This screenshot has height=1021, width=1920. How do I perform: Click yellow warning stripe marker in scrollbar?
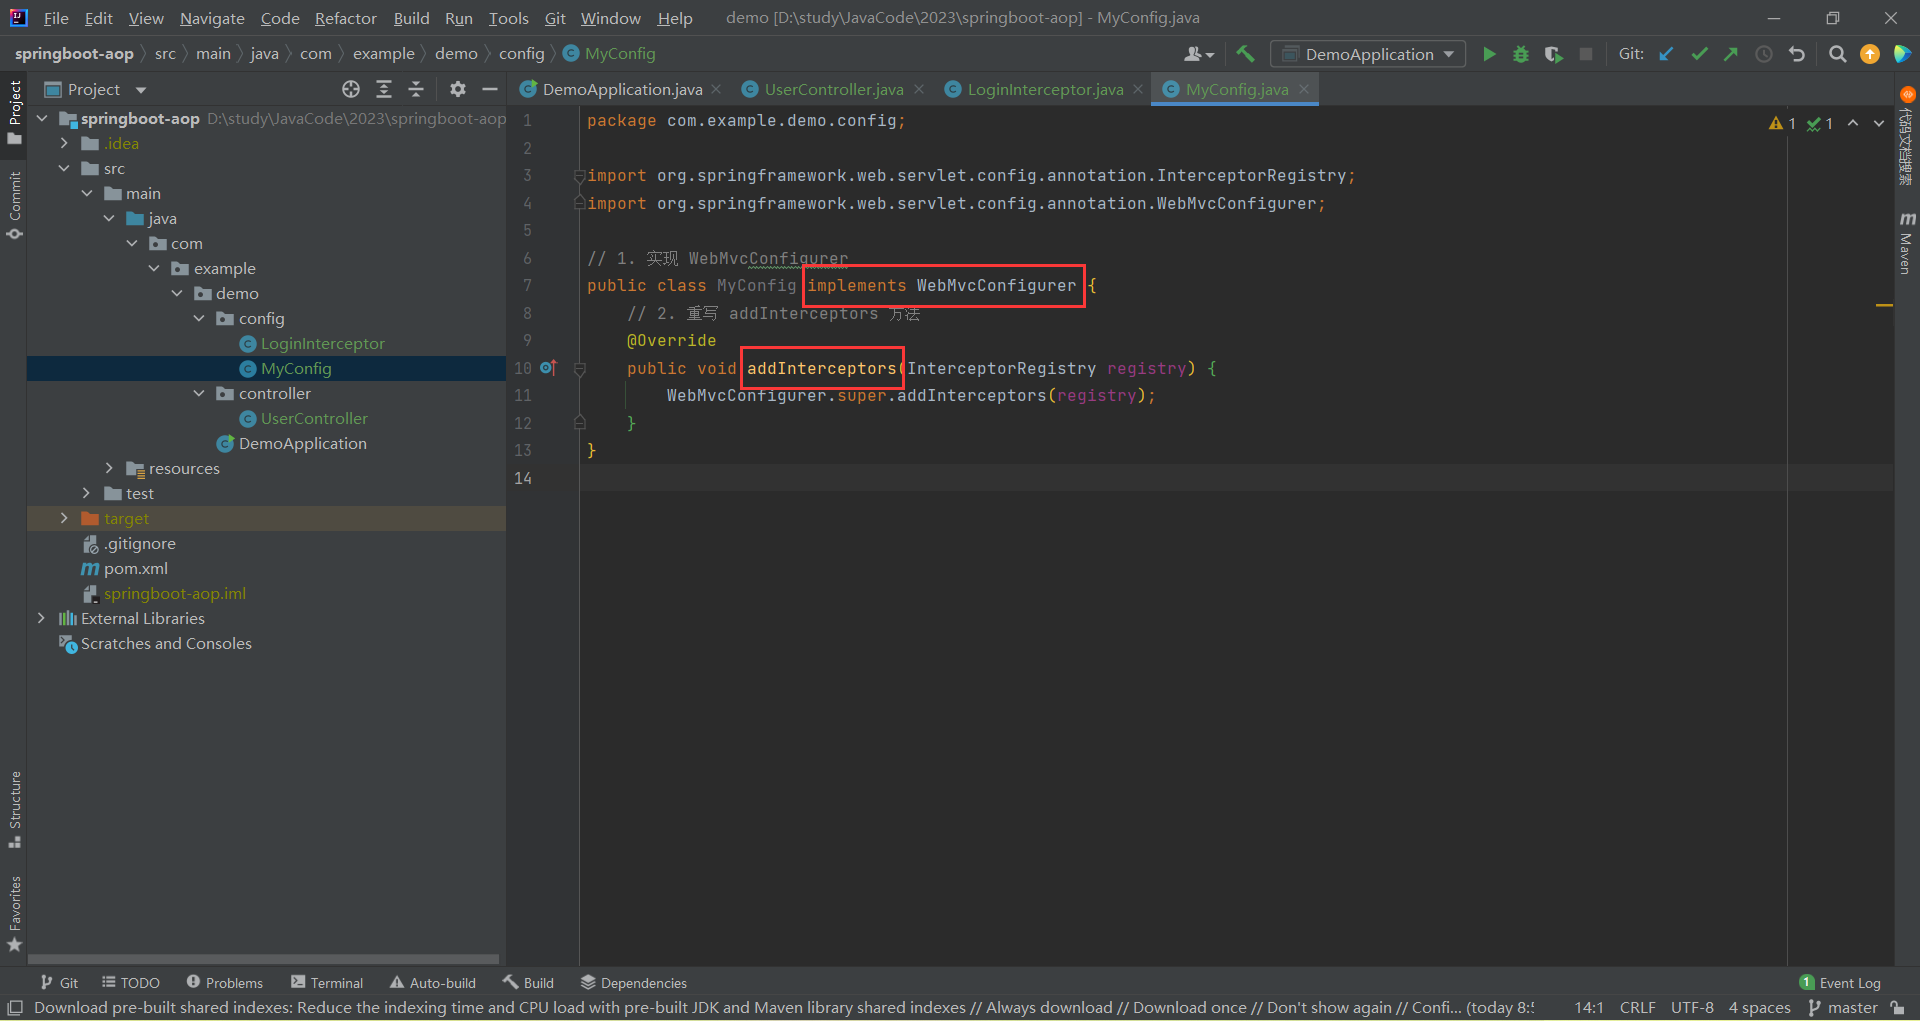click(1884, 304)
